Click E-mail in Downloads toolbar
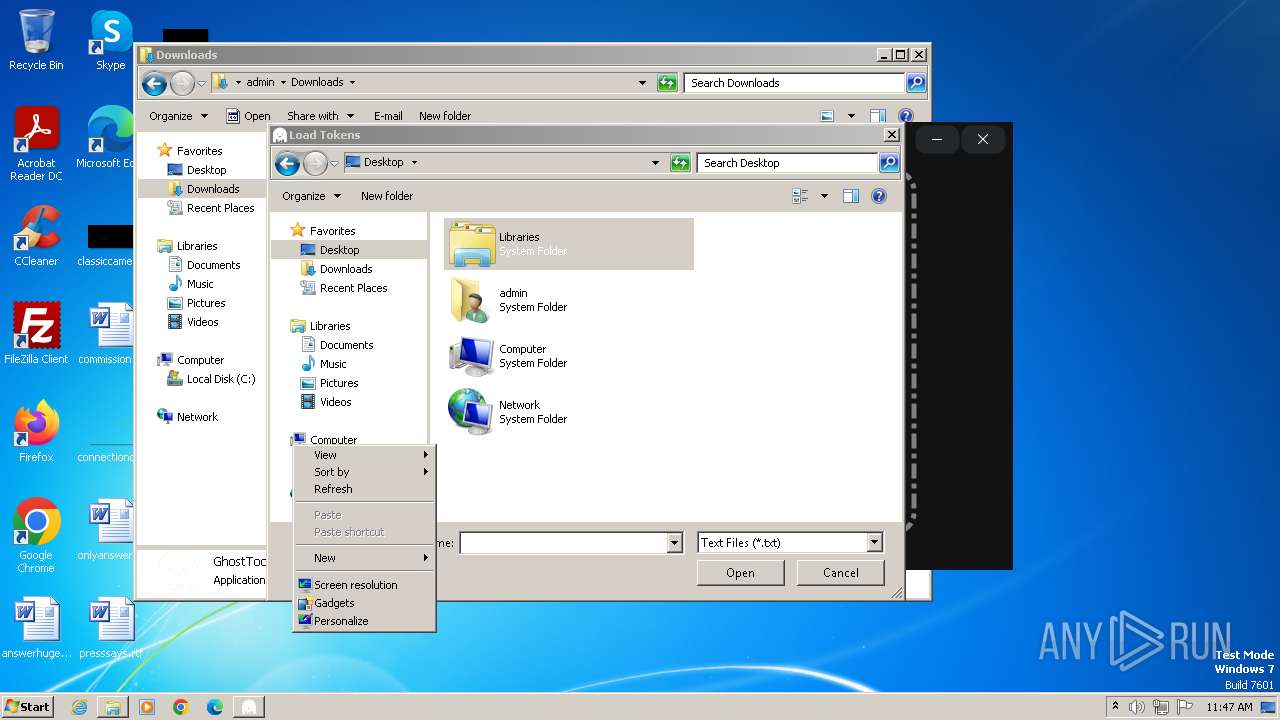The image size is (1280, 720). point(388,116)
